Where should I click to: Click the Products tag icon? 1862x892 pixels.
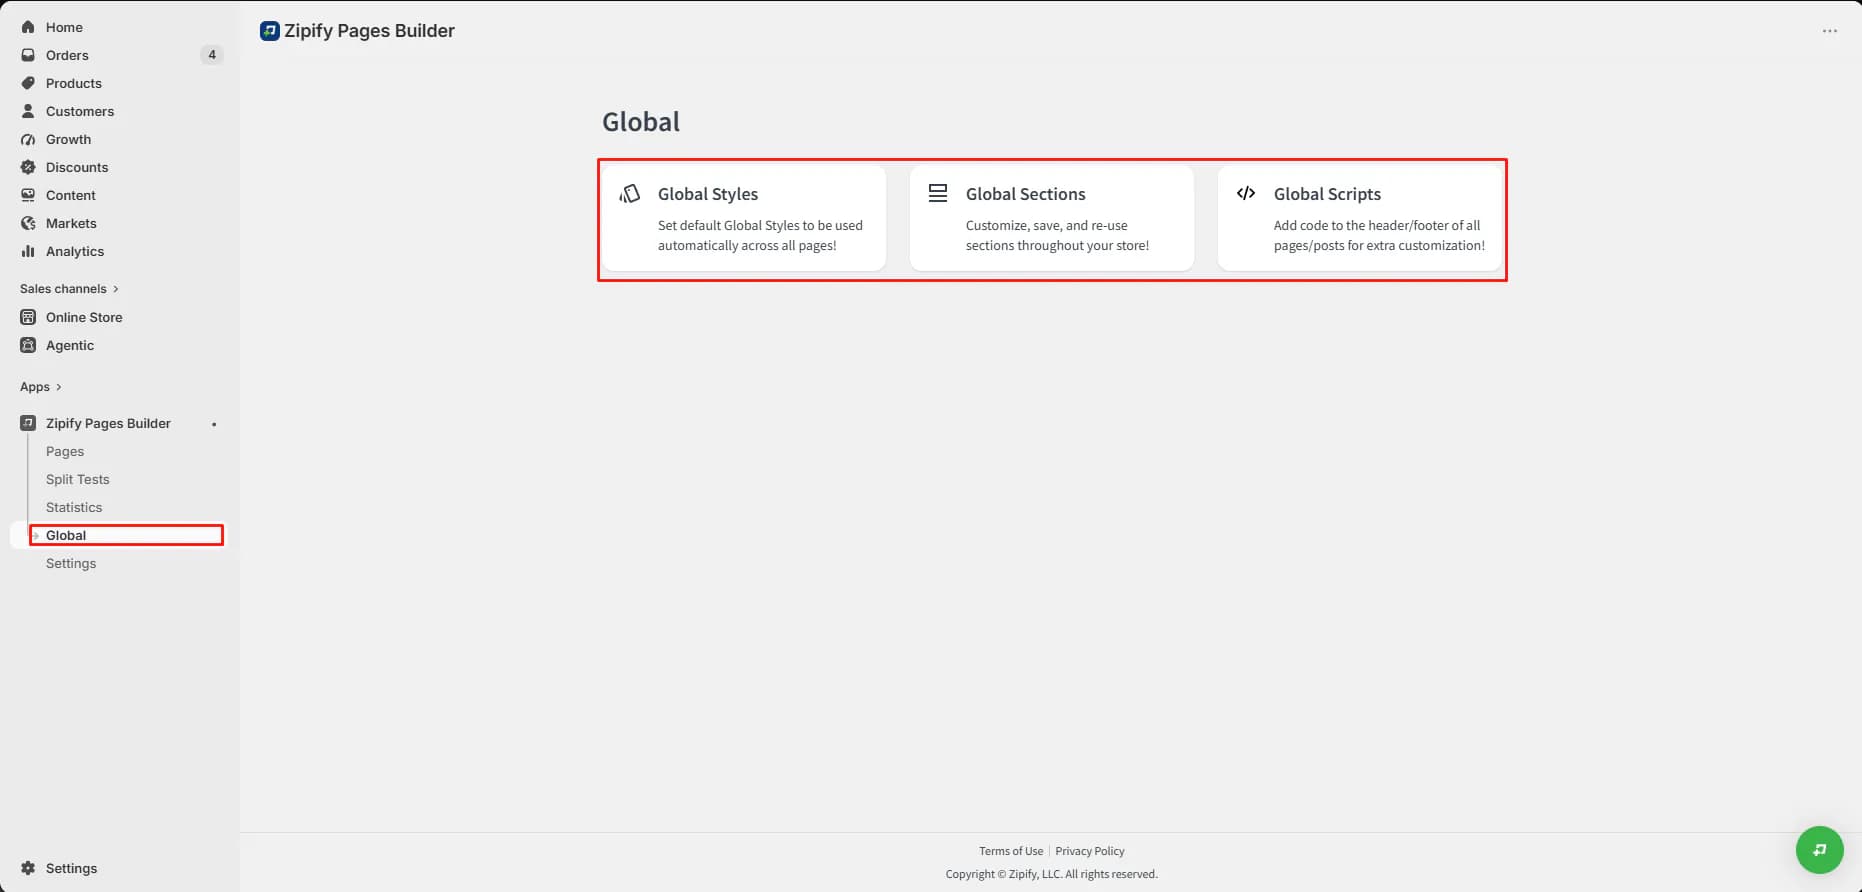pyautogui.click(x=28, y=83)
